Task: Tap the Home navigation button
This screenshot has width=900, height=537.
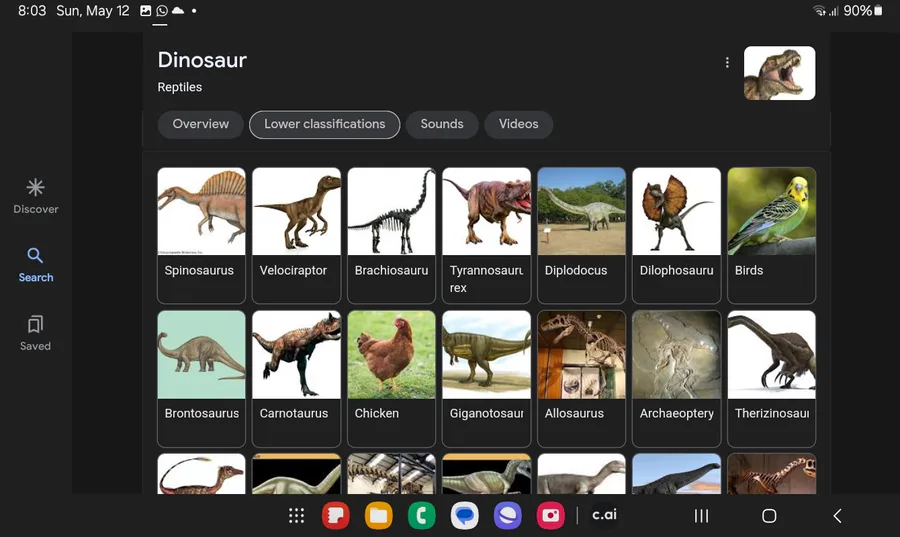Action: point(769,516)
